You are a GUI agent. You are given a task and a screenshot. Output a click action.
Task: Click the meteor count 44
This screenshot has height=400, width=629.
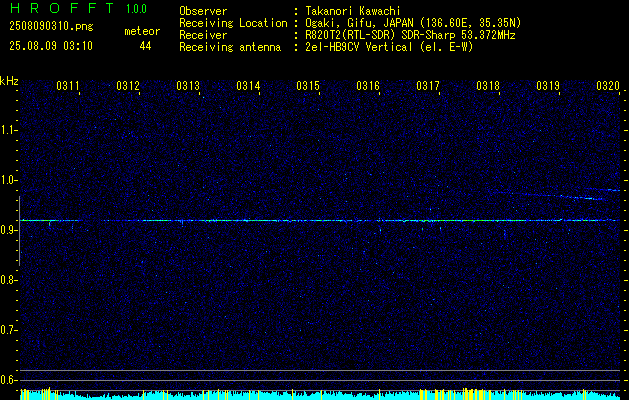[x=145, y=46]
